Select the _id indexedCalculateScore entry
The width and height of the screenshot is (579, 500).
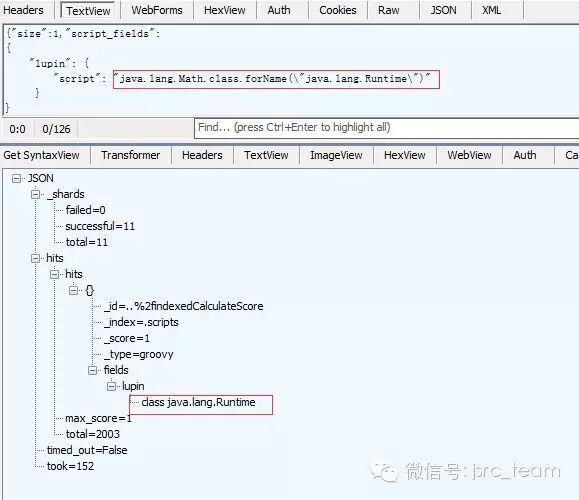(x=184, y=306)
